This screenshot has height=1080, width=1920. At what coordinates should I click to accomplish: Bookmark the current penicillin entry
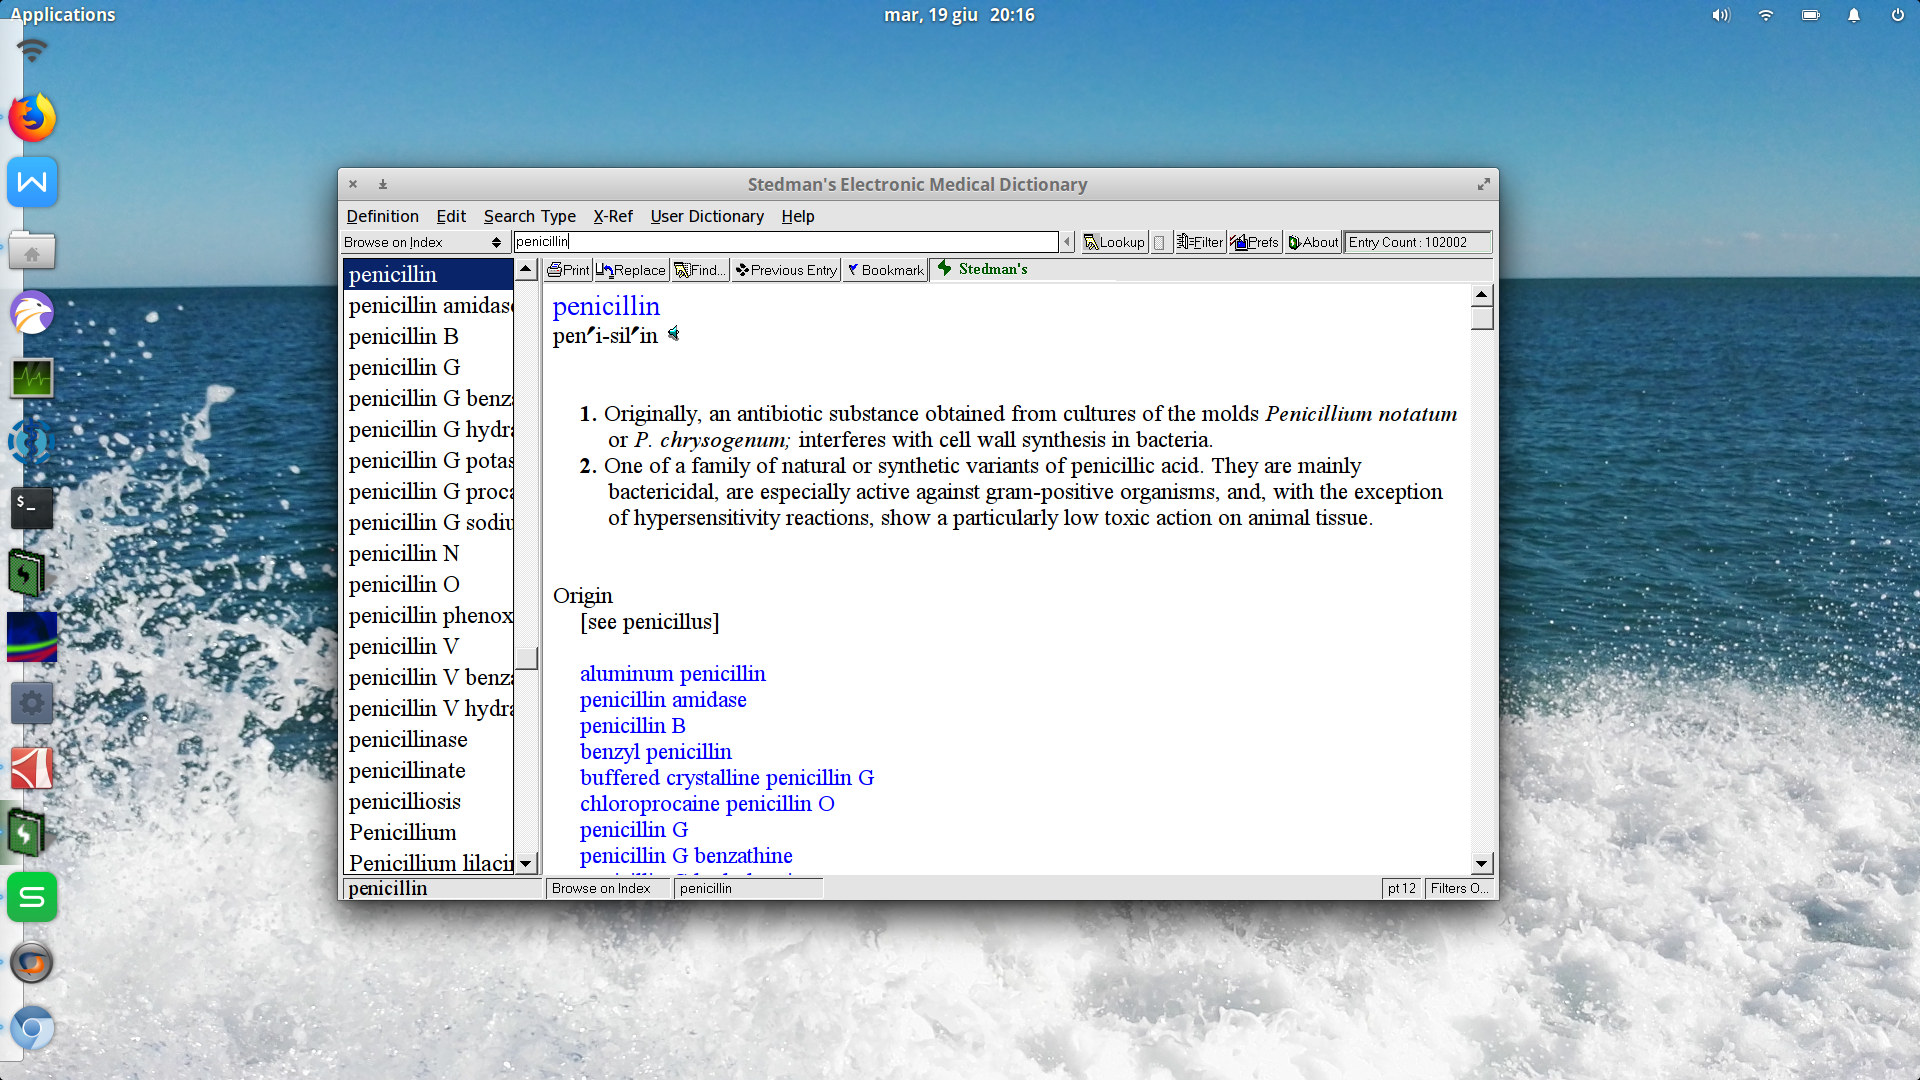(884, 269)
